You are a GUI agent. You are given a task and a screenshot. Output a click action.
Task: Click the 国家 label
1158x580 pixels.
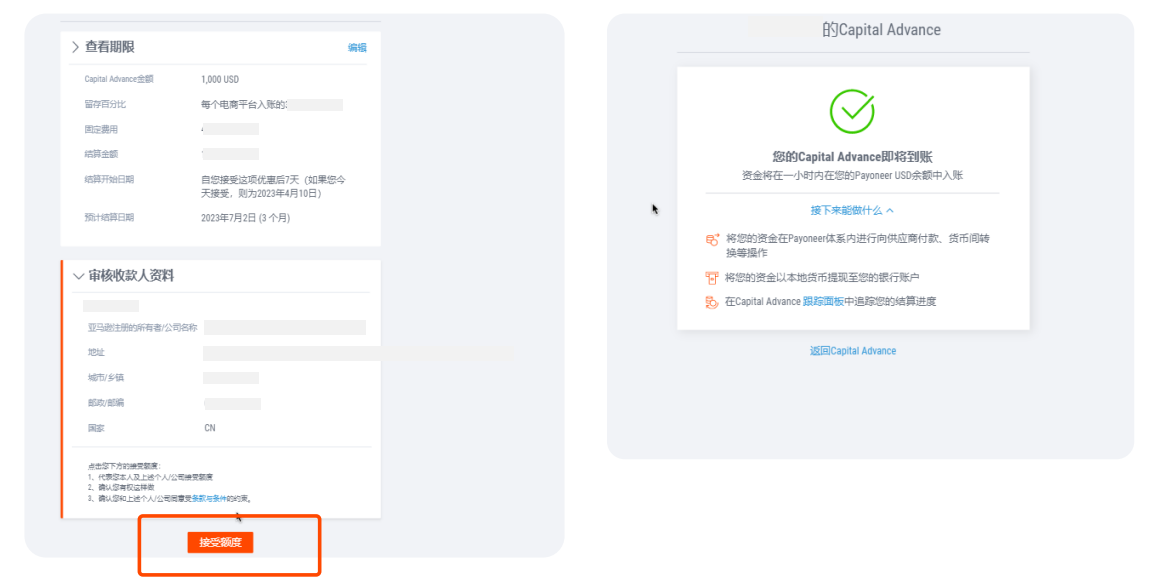[96, 428]
